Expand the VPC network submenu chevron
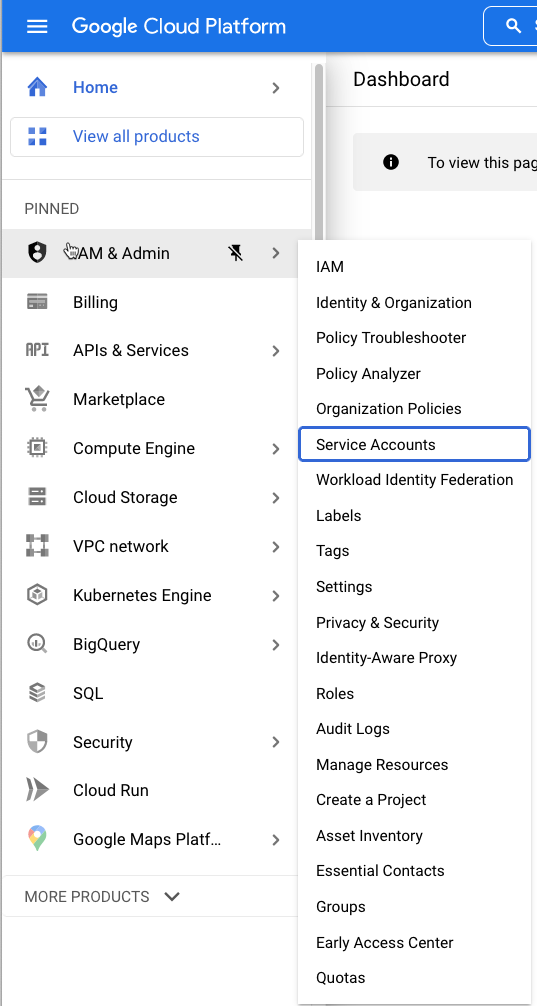This screenshot has width=537, height=1006. coord(276,547)
